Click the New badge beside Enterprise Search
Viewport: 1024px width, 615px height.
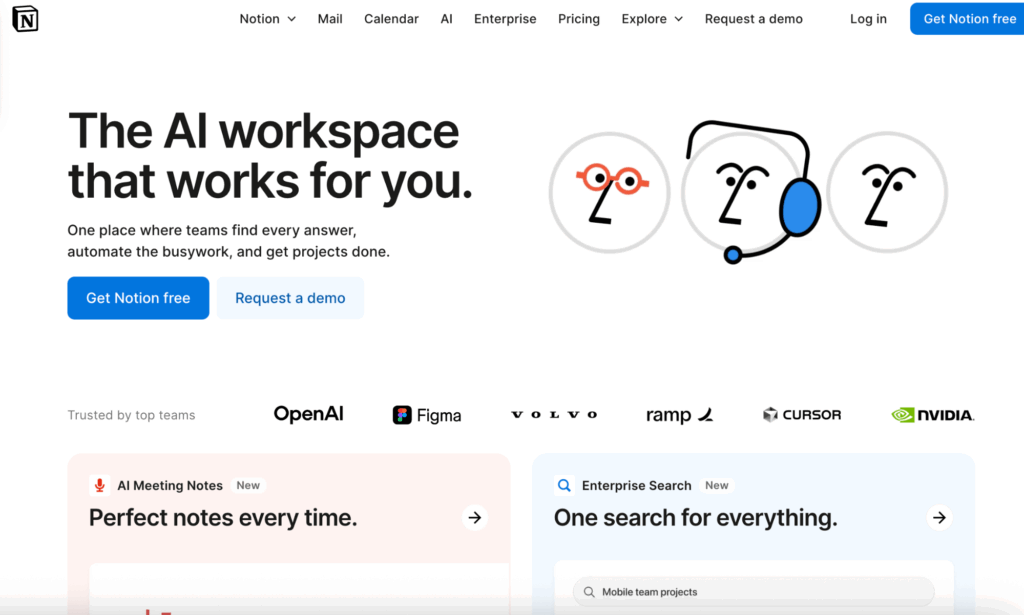[x=716, y=485]
